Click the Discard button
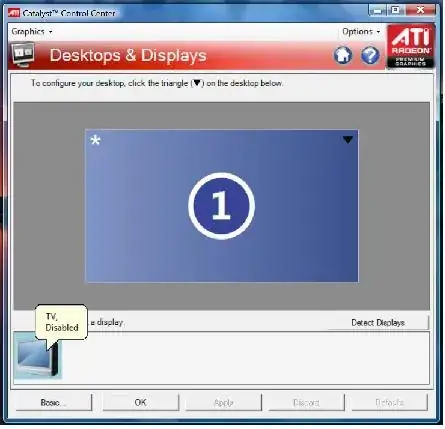 pyautogui.click(x=306, y=402)
